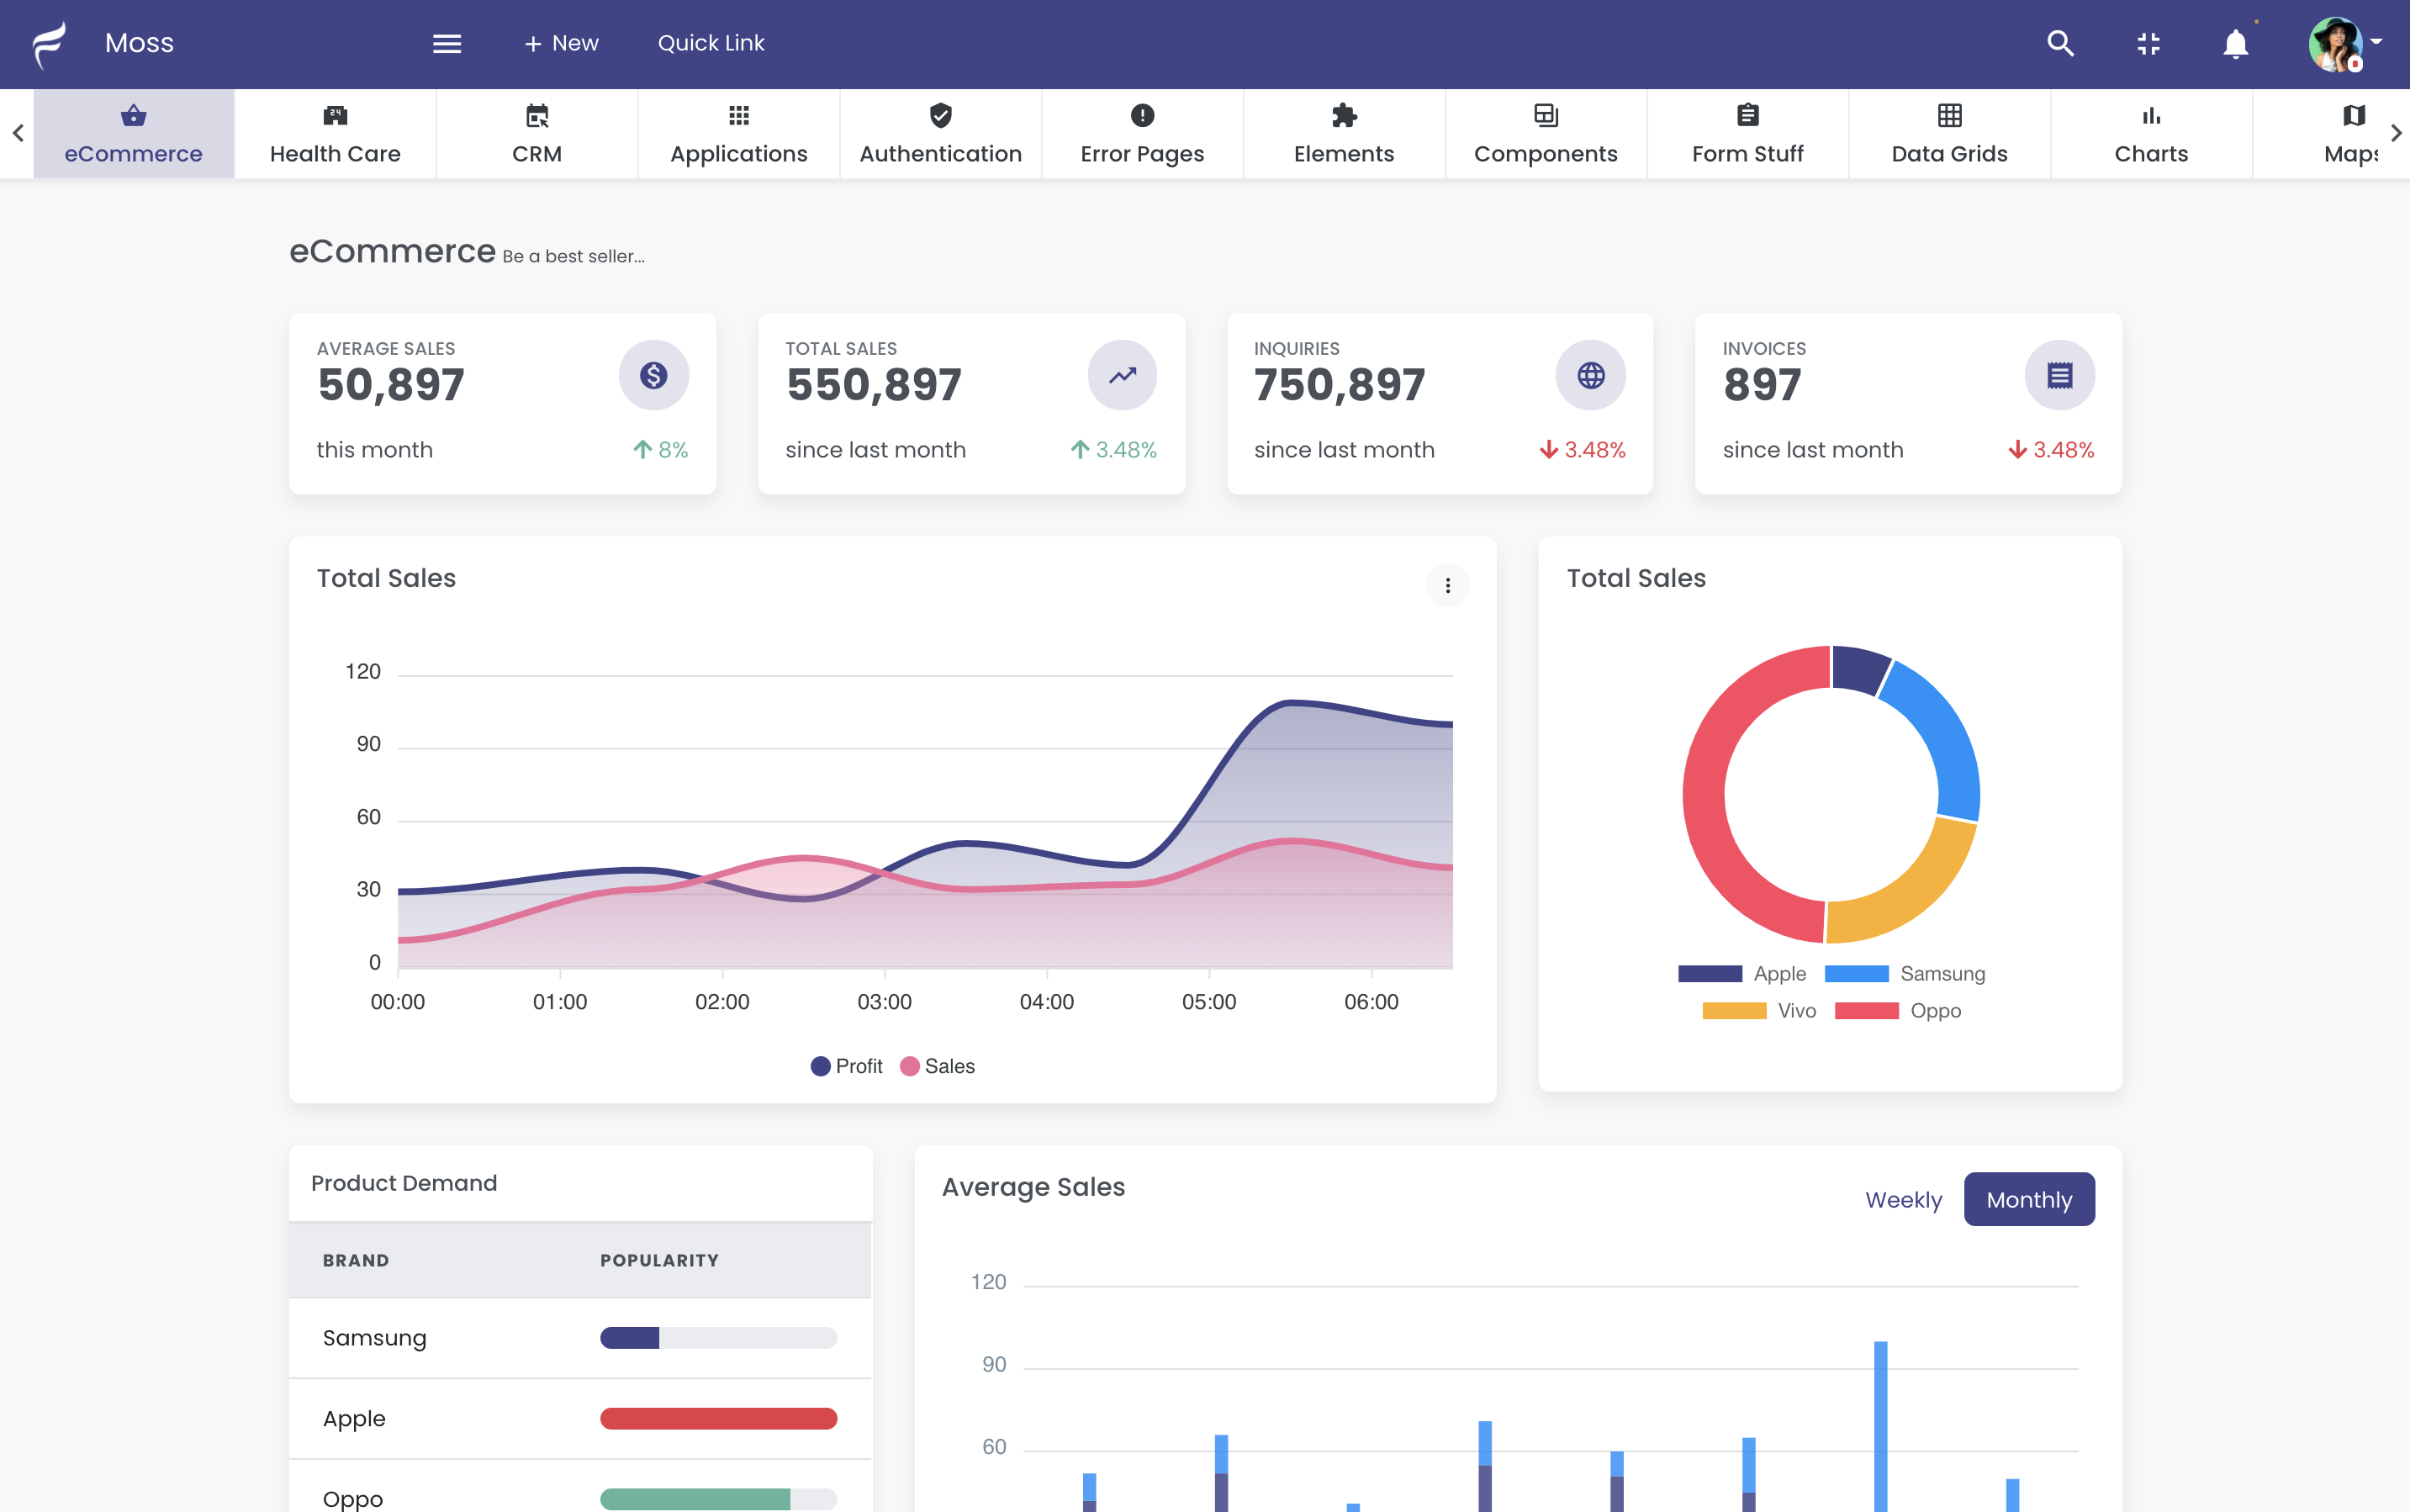Toggle the Profit series legend
The image size is (2410, 1512).
point(846,1066)
